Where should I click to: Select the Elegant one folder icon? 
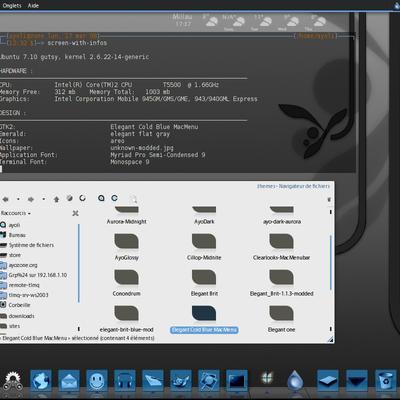coord(281,313)
